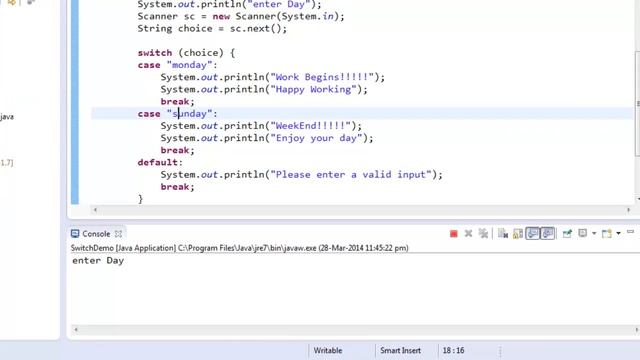640x360 pixels.
Task: Click the Writable status bar entry
Action: pos(328,351)
